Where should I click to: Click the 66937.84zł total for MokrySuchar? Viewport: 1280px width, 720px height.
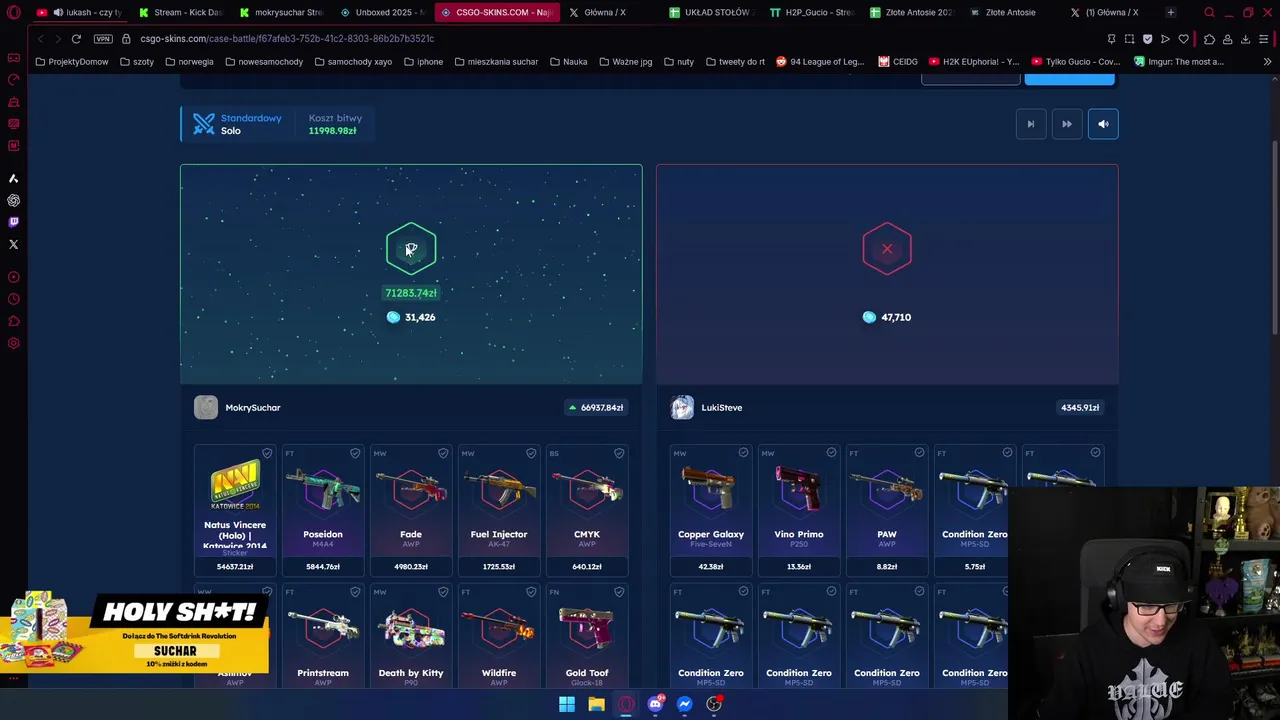coord(596,407)
